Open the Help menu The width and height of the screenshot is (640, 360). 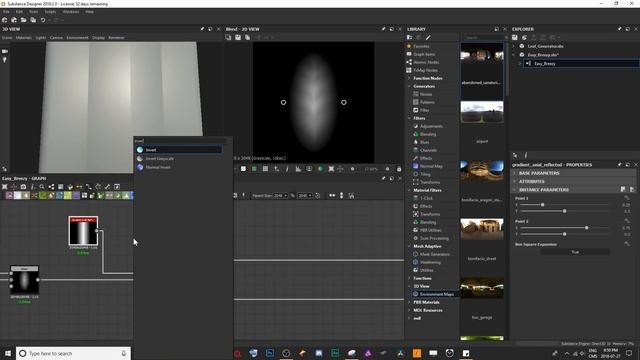[x=89, y=12]
